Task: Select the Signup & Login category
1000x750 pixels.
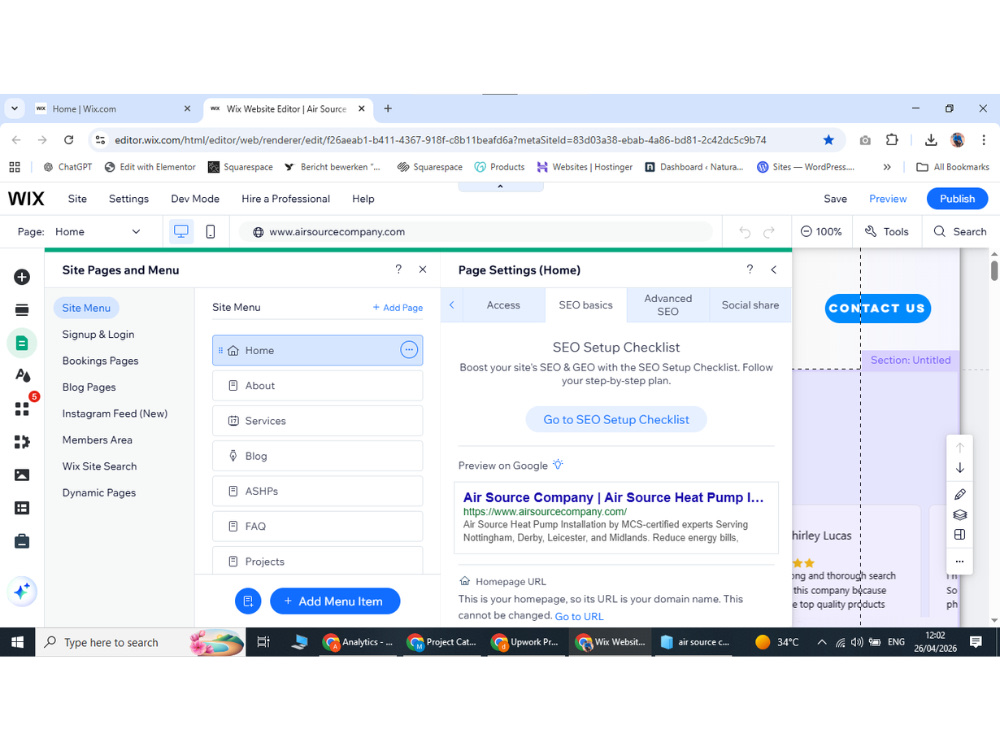Action: coord(98,334)
